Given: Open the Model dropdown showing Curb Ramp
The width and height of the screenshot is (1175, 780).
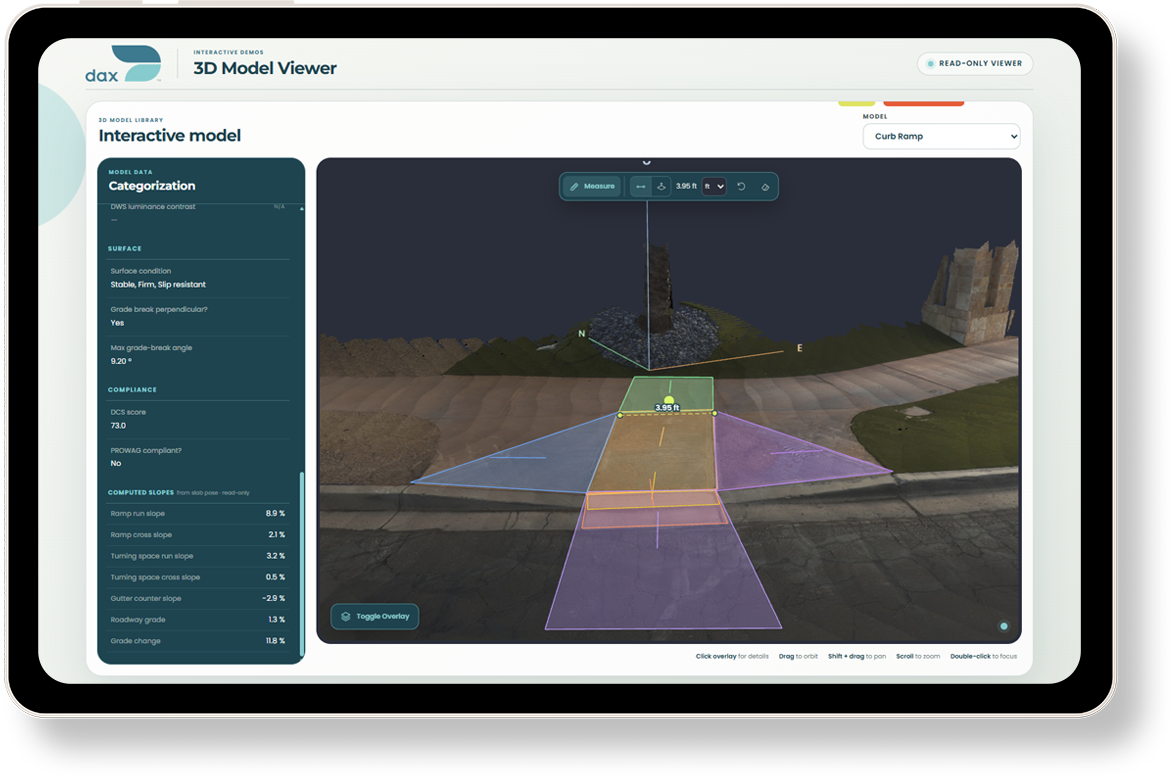Looking at the screenshot, I should coord(941,136).
